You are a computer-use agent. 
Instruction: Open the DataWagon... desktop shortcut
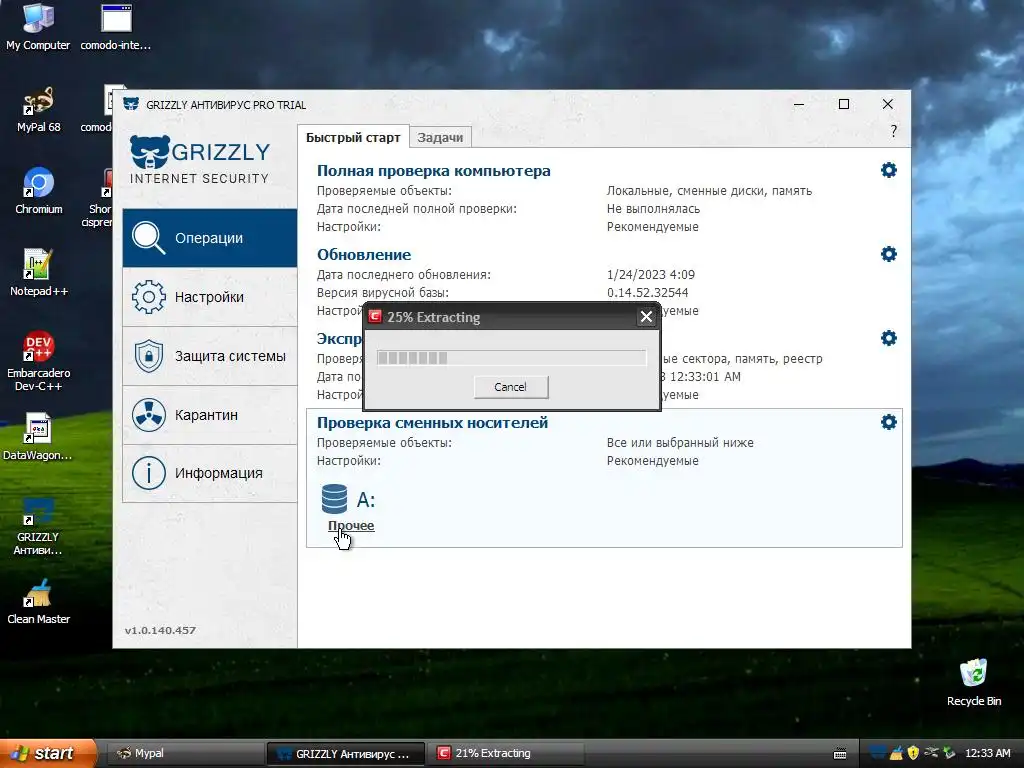pyautogui.click(x=38, y=436)
